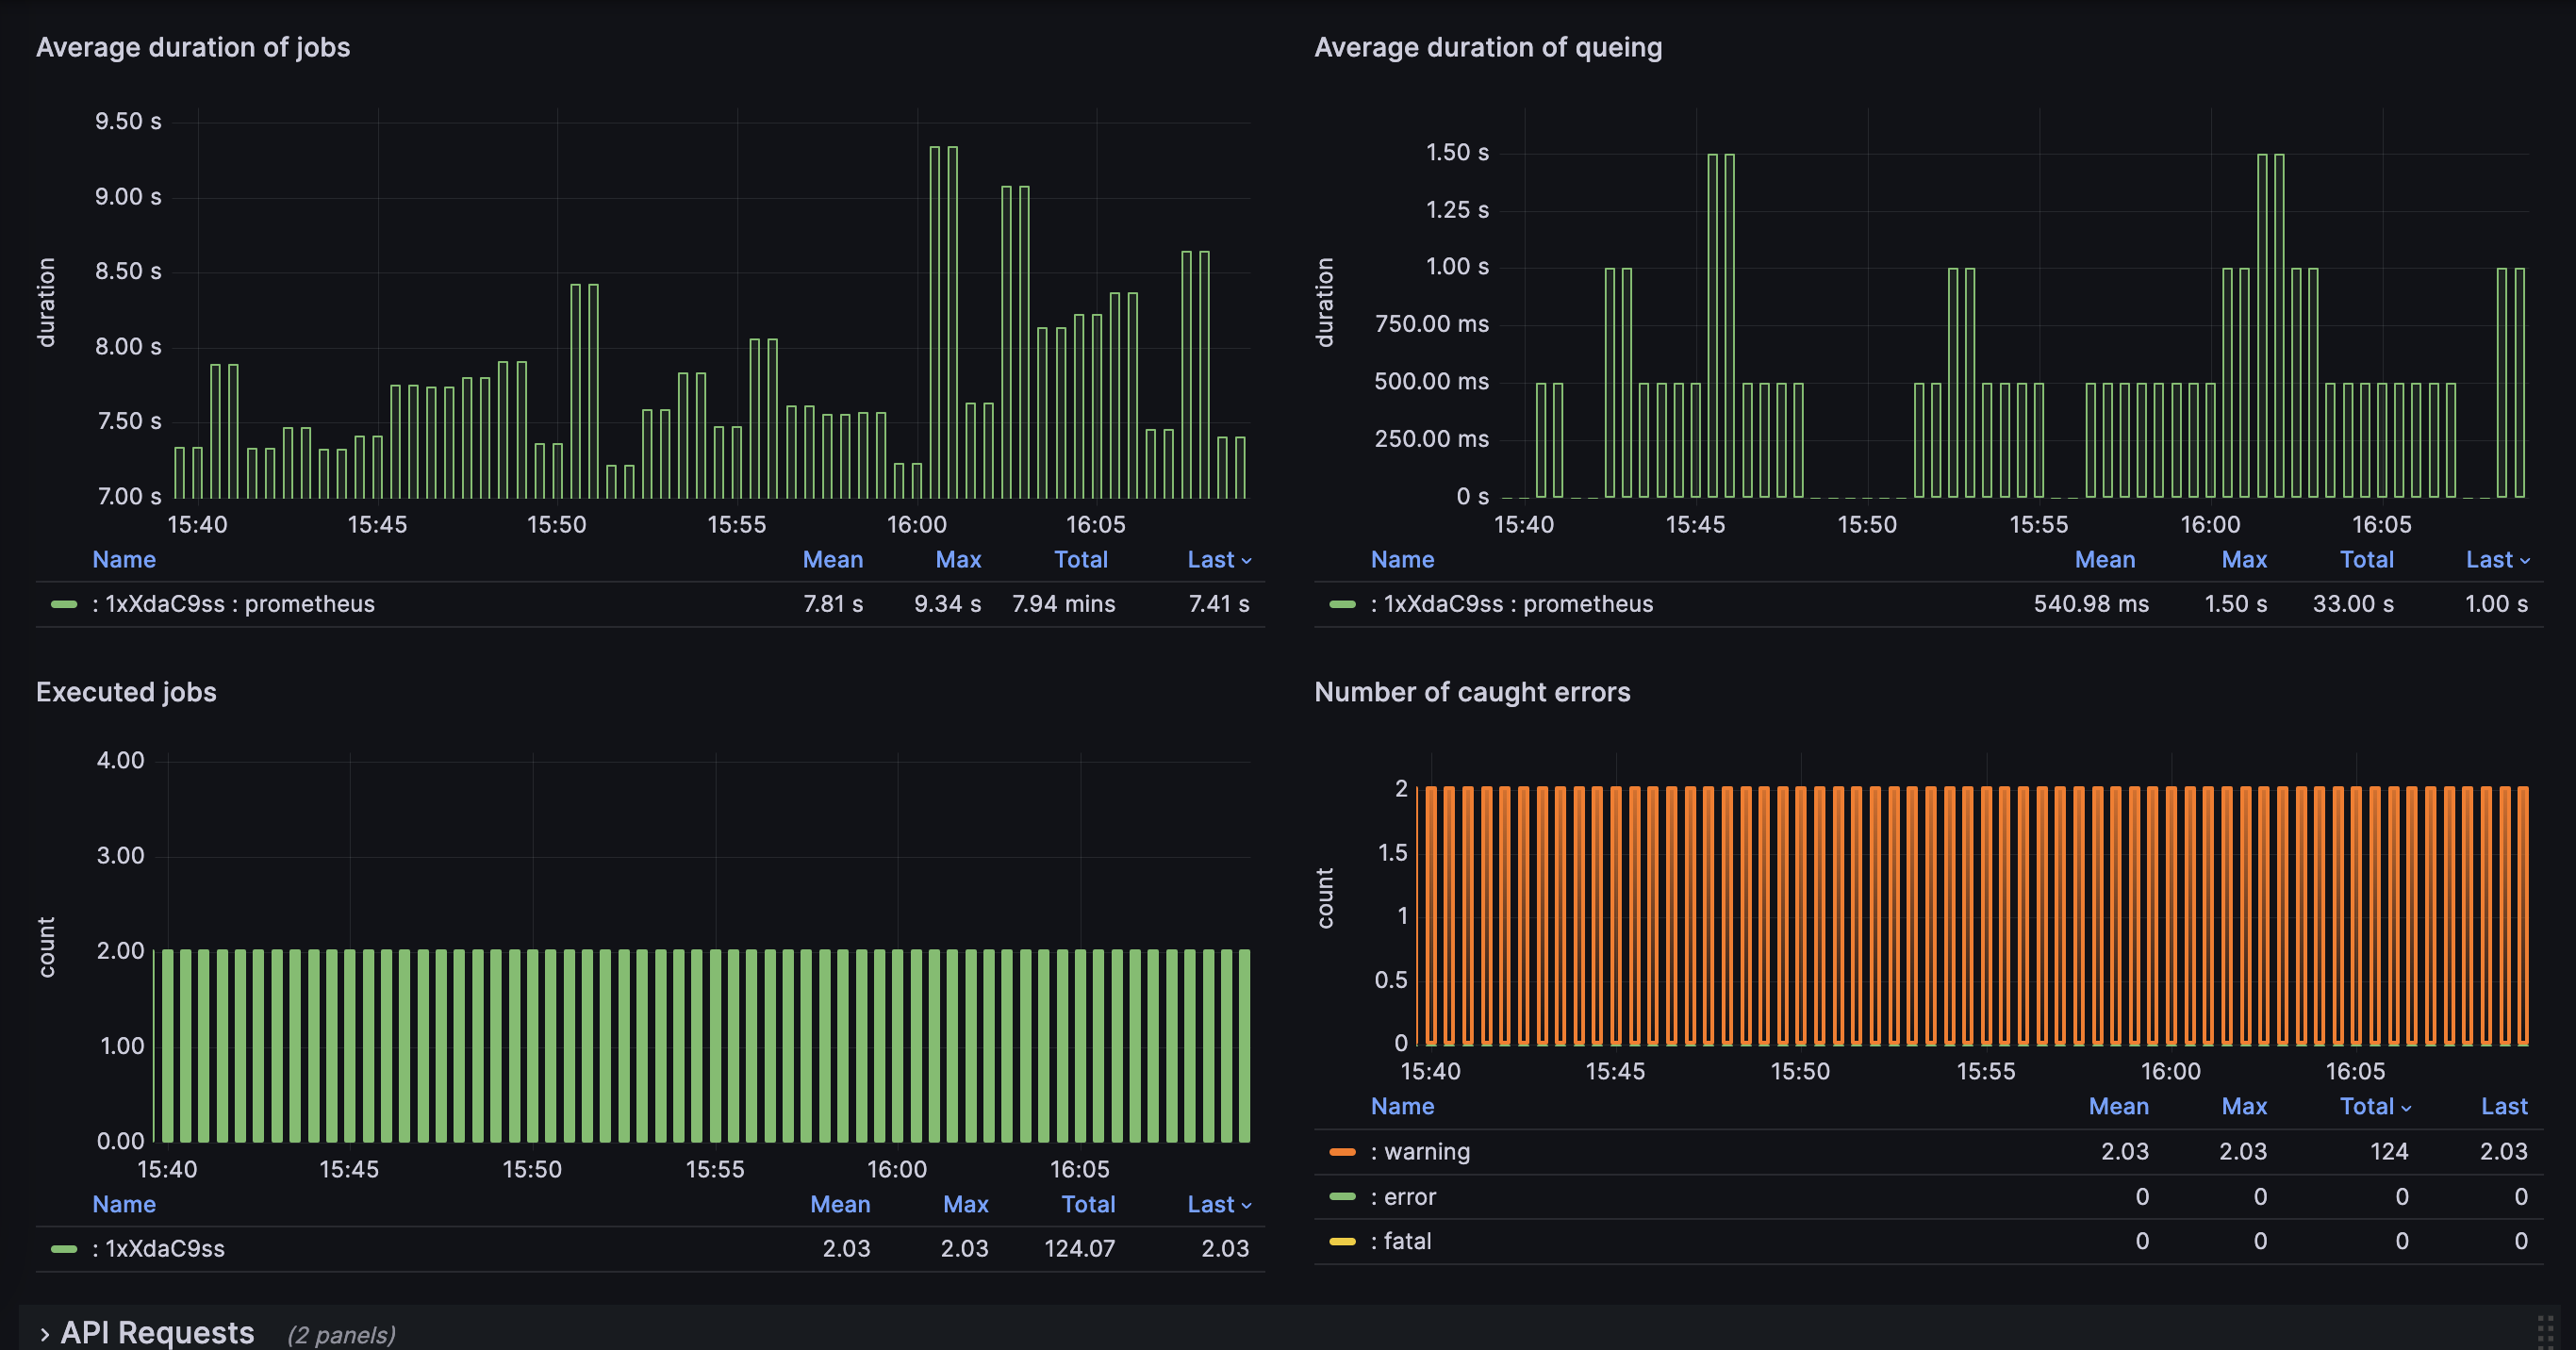Click the Average duration of jobs title
Screen dimensions: 2576x1350
click(193, 47)
